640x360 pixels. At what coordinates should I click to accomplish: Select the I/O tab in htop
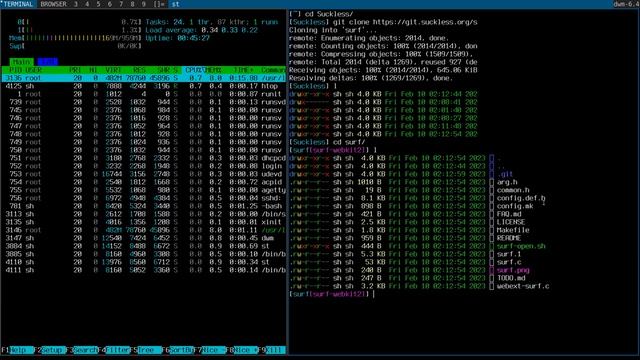click(x=47, y=62)
